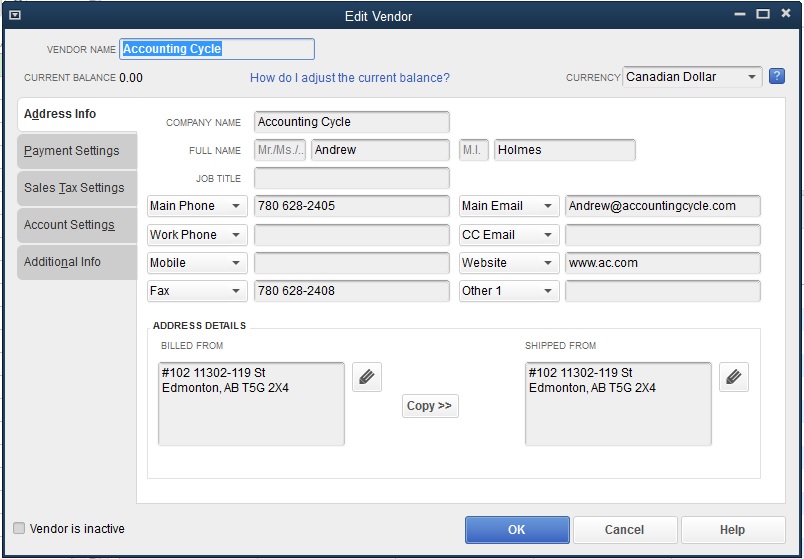Select the Address Info tab
This screenshot has height=559, width=804.
tap(77, 114)
